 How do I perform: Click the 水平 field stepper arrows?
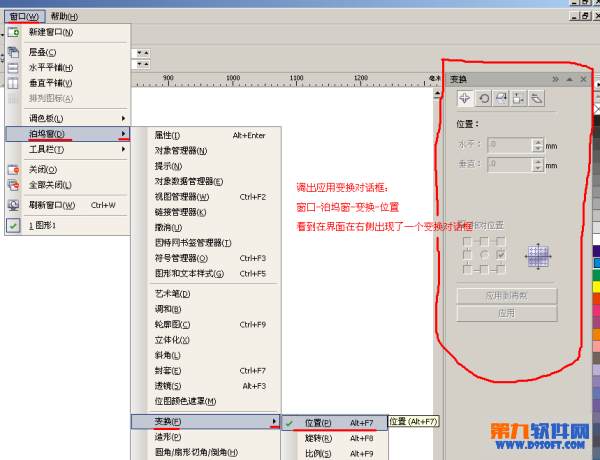coord(538,145)
